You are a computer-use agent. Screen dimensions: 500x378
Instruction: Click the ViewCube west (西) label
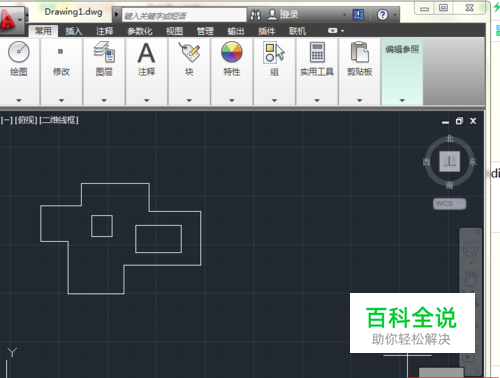click(x=426, y=162)
